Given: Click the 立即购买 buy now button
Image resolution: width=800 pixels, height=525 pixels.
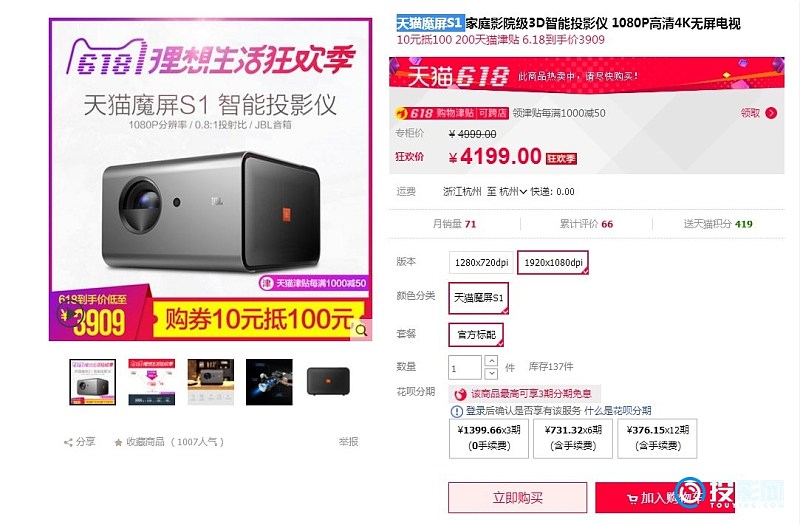Looking at the screenshot, I should (x=518, y=497).
